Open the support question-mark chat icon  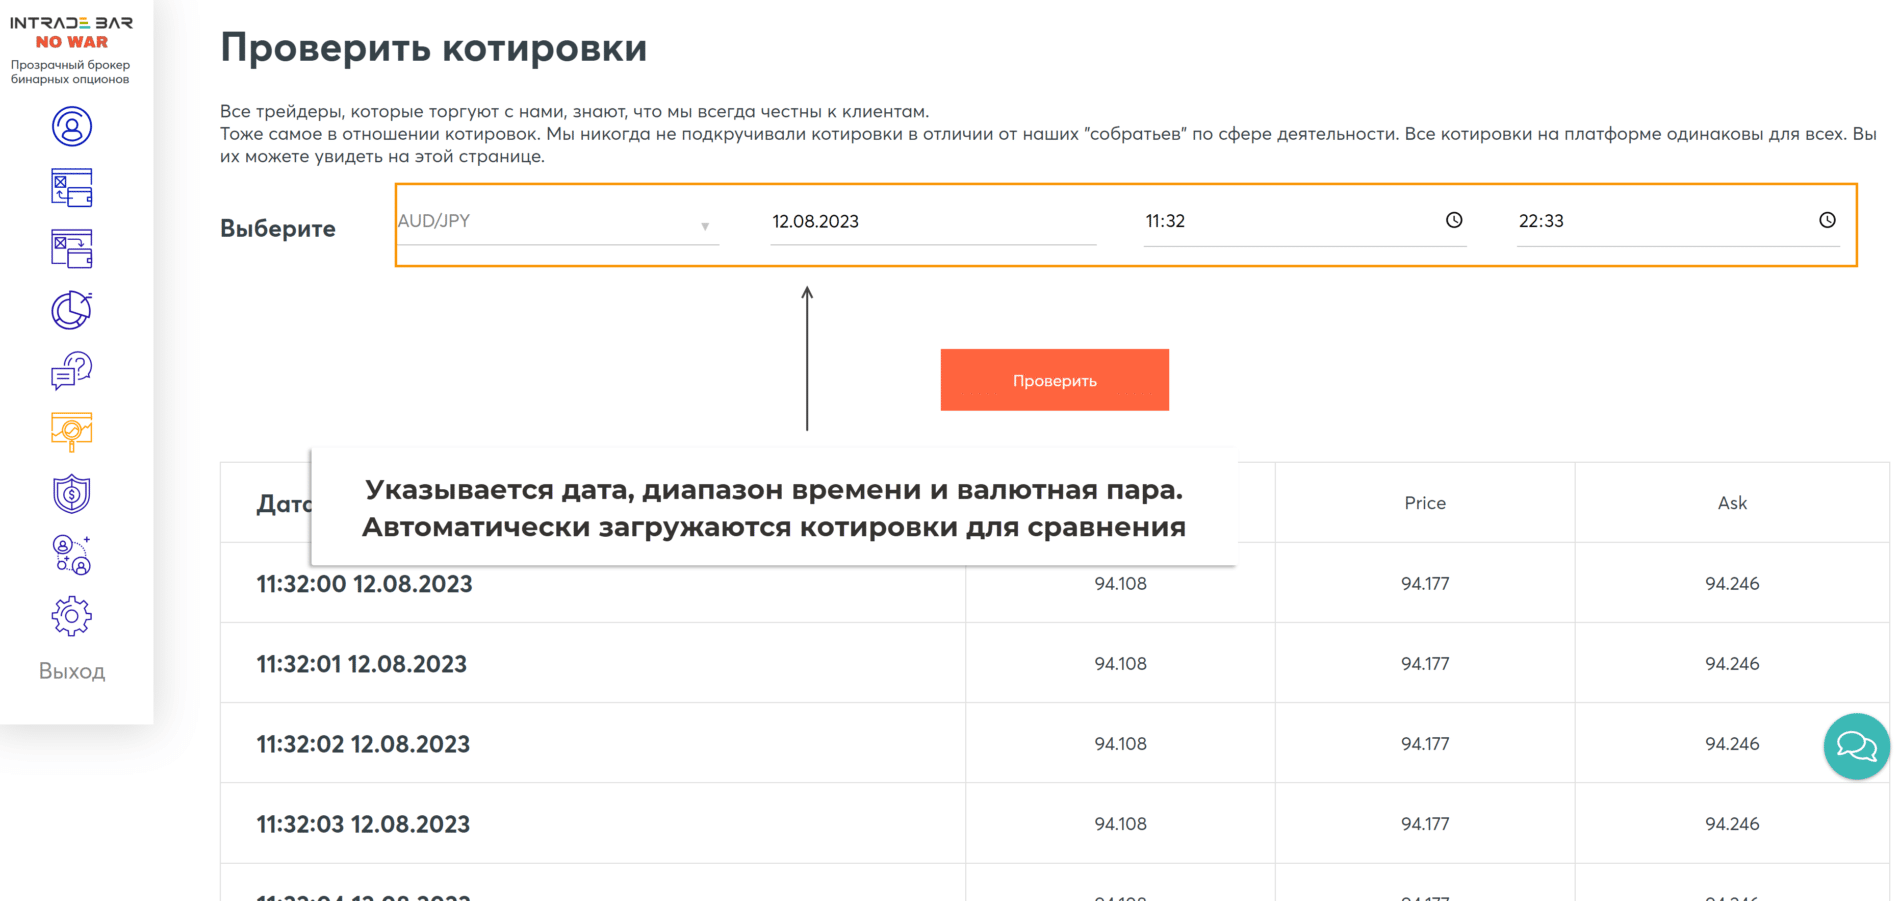click(x=71, y=371)
